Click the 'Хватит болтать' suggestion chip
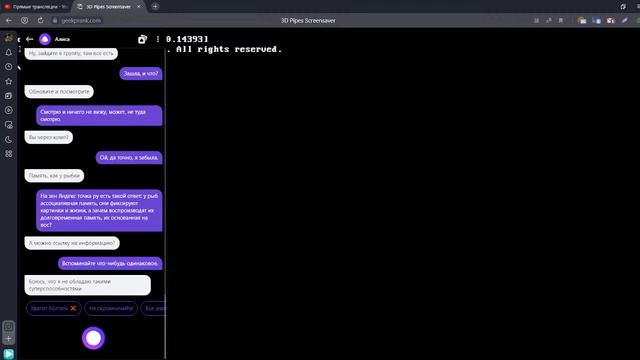This screenshot has height=360, width=640. coord(53,308)
